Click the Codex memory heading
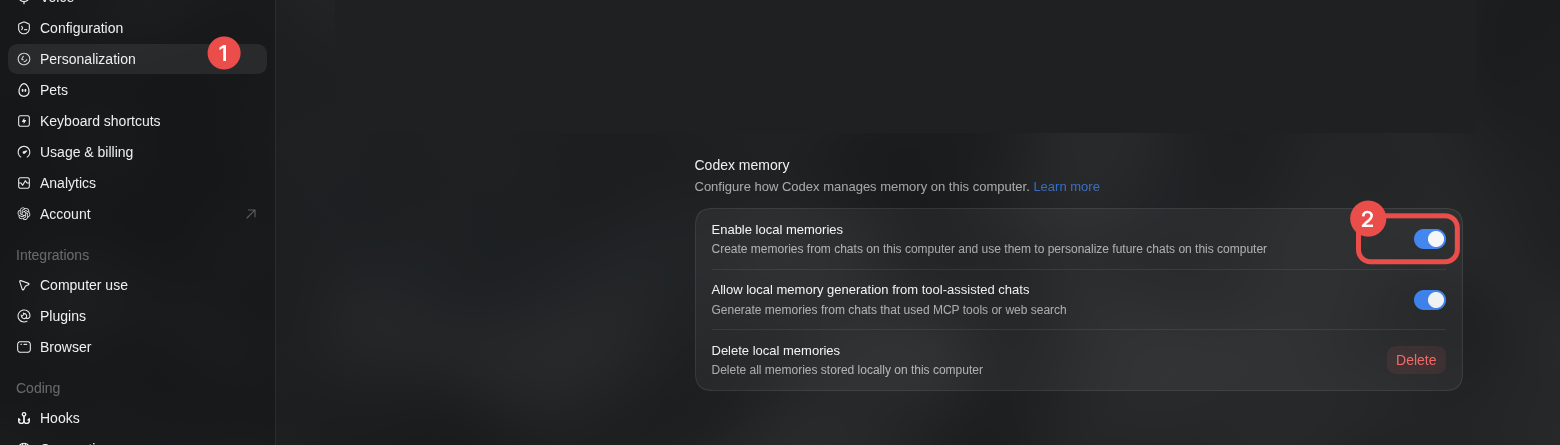This screenshot has width=1560, height=445. click(742, 165)
